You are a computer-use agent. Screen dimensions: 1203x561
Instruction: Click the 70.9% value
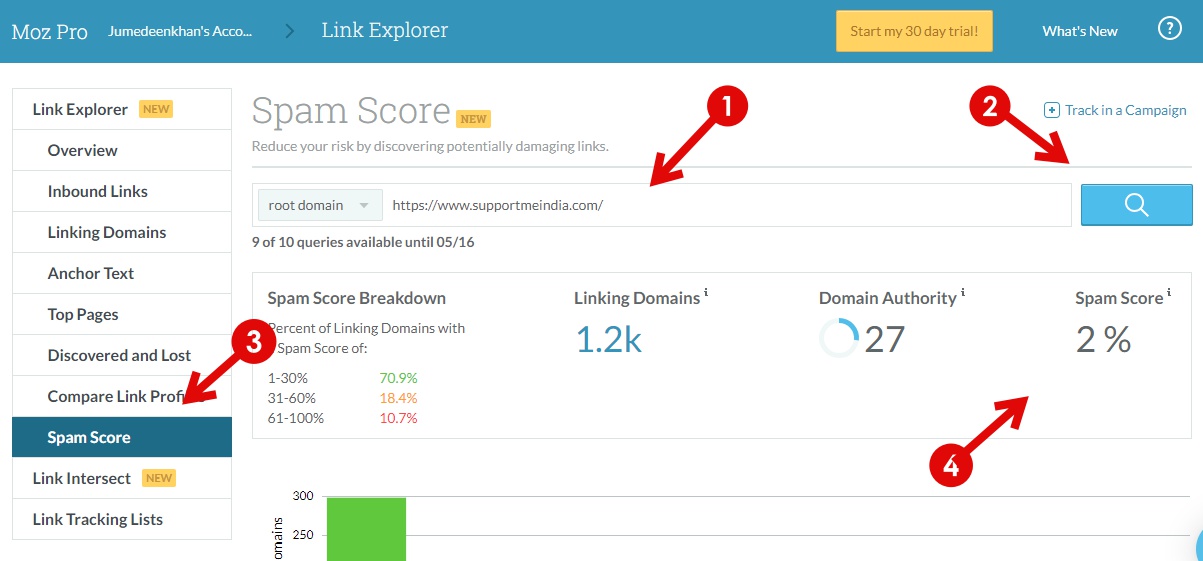point(398,378)
